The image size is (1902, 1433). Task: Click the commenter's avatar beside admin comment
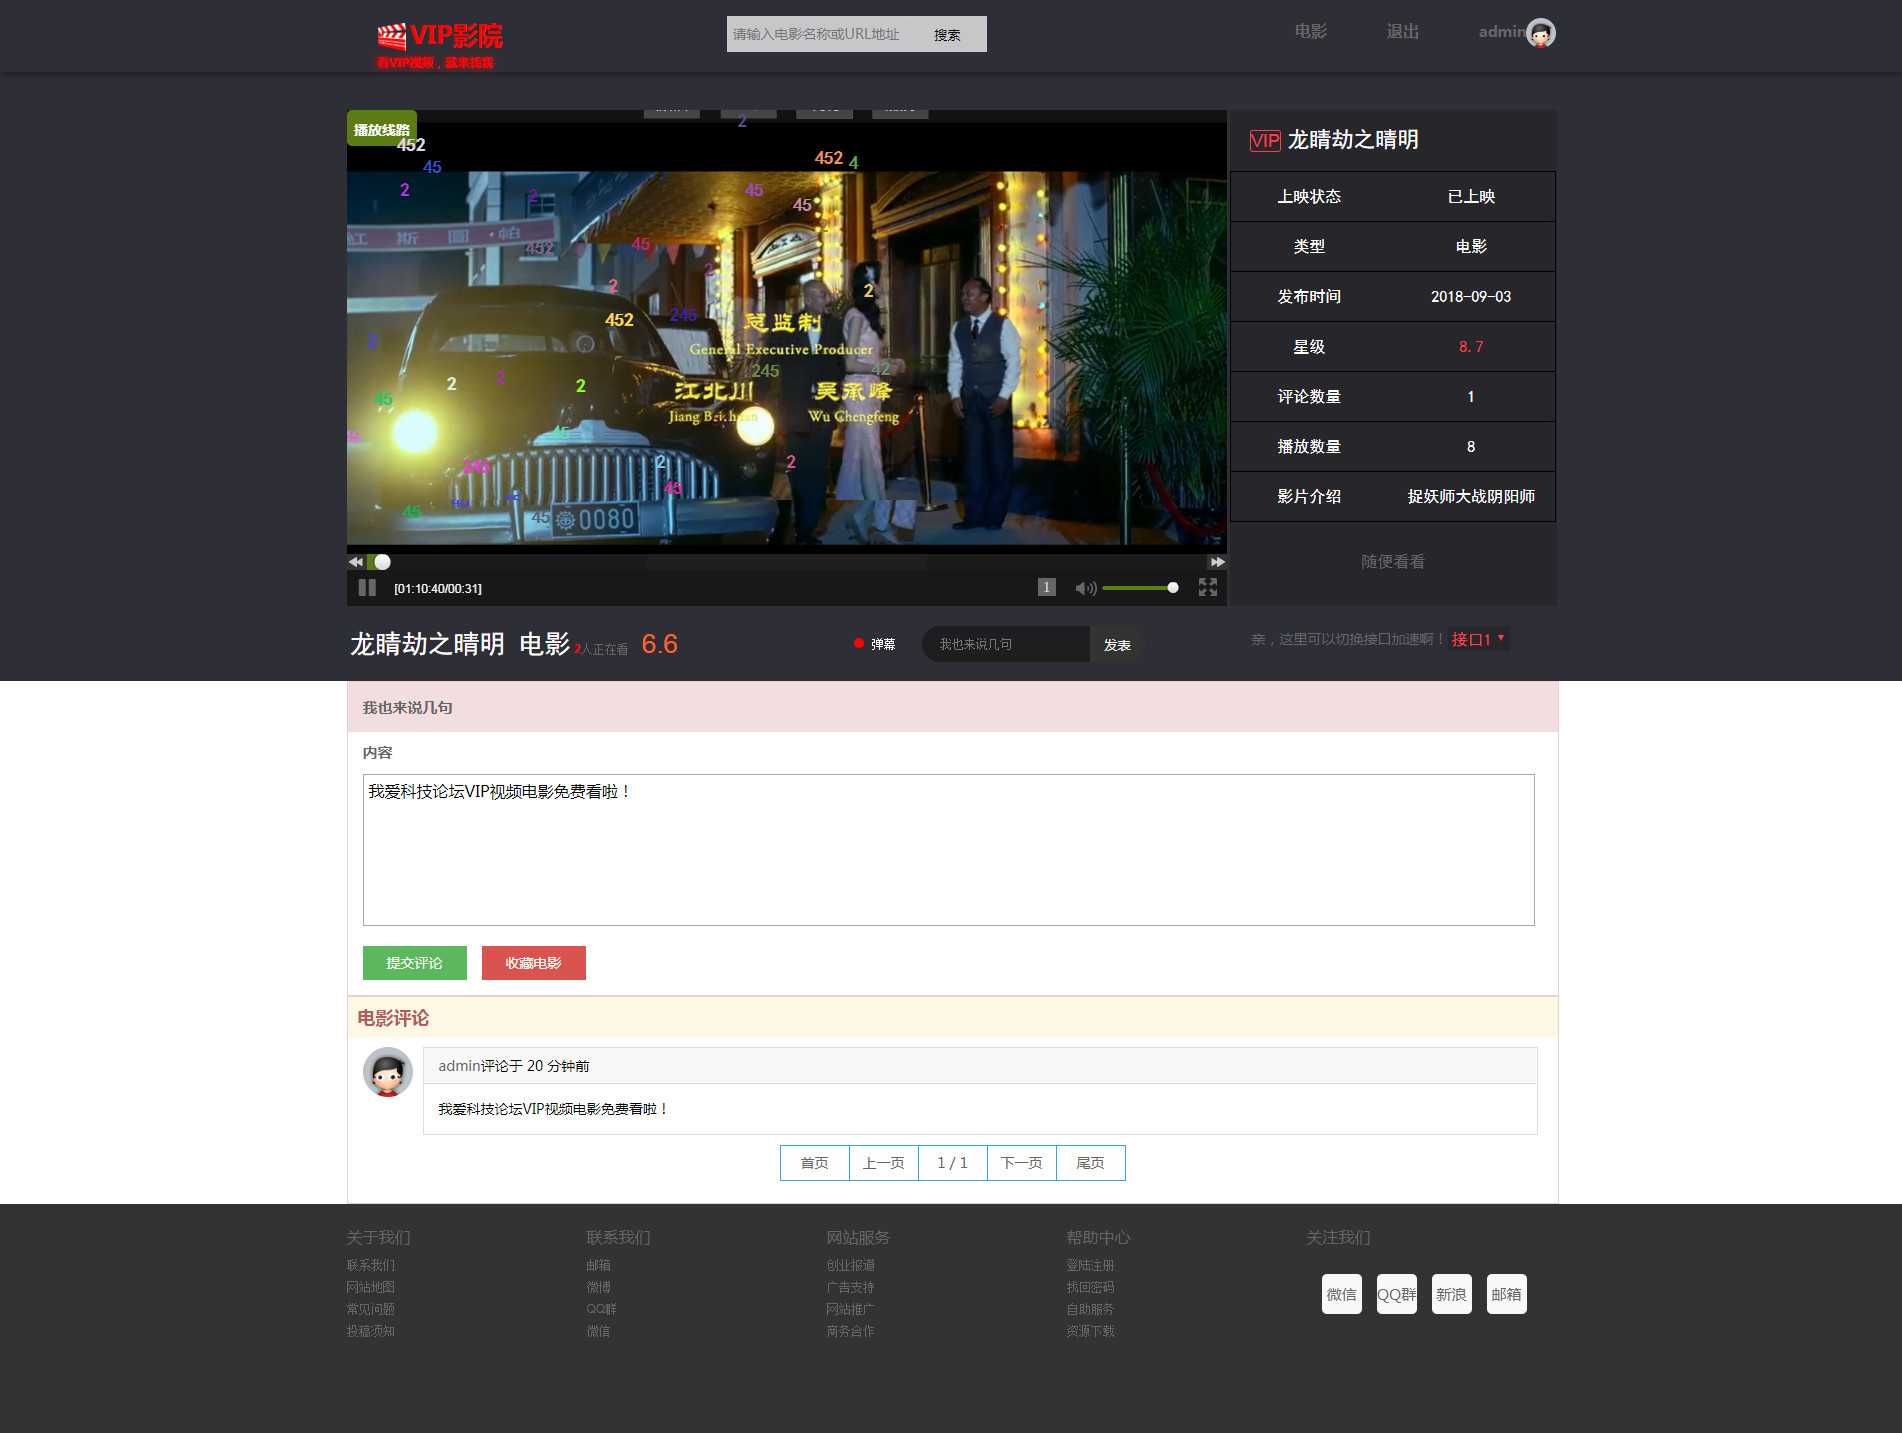pos(388,1072)
